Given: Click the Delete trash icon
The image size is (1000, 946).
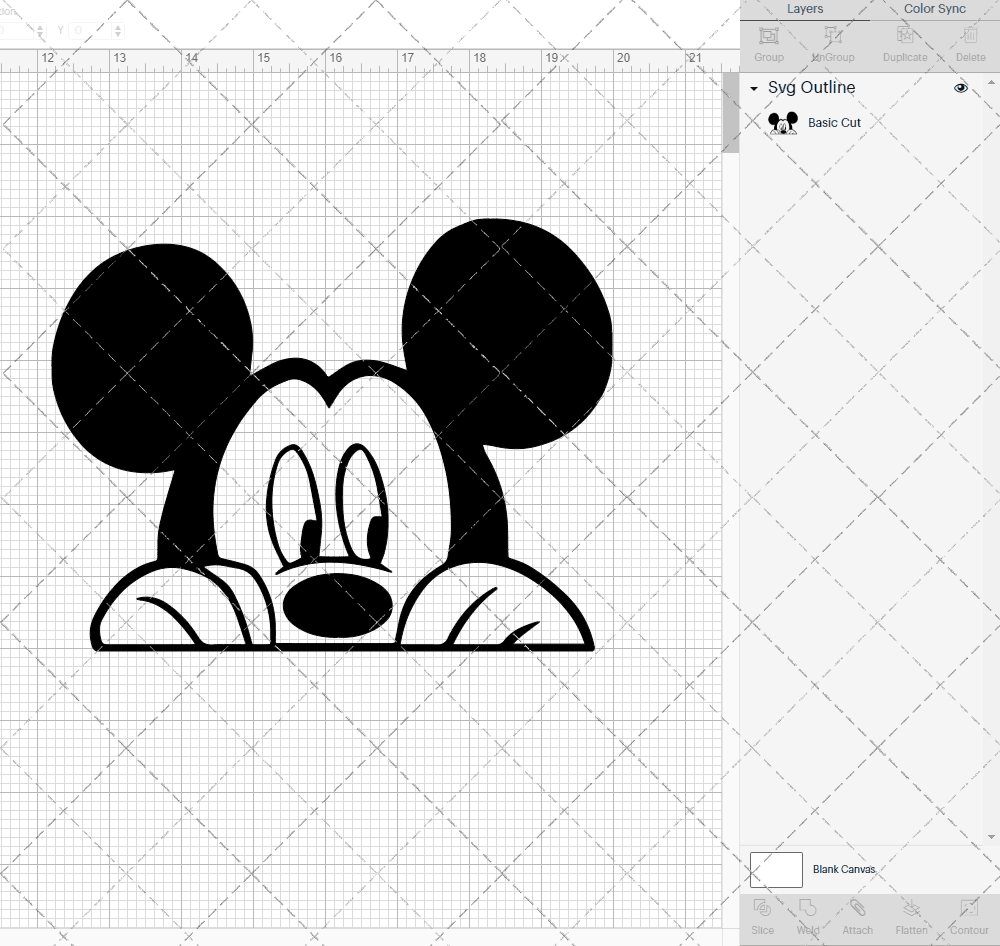Looking at the screenshot, I should point(969,40).
